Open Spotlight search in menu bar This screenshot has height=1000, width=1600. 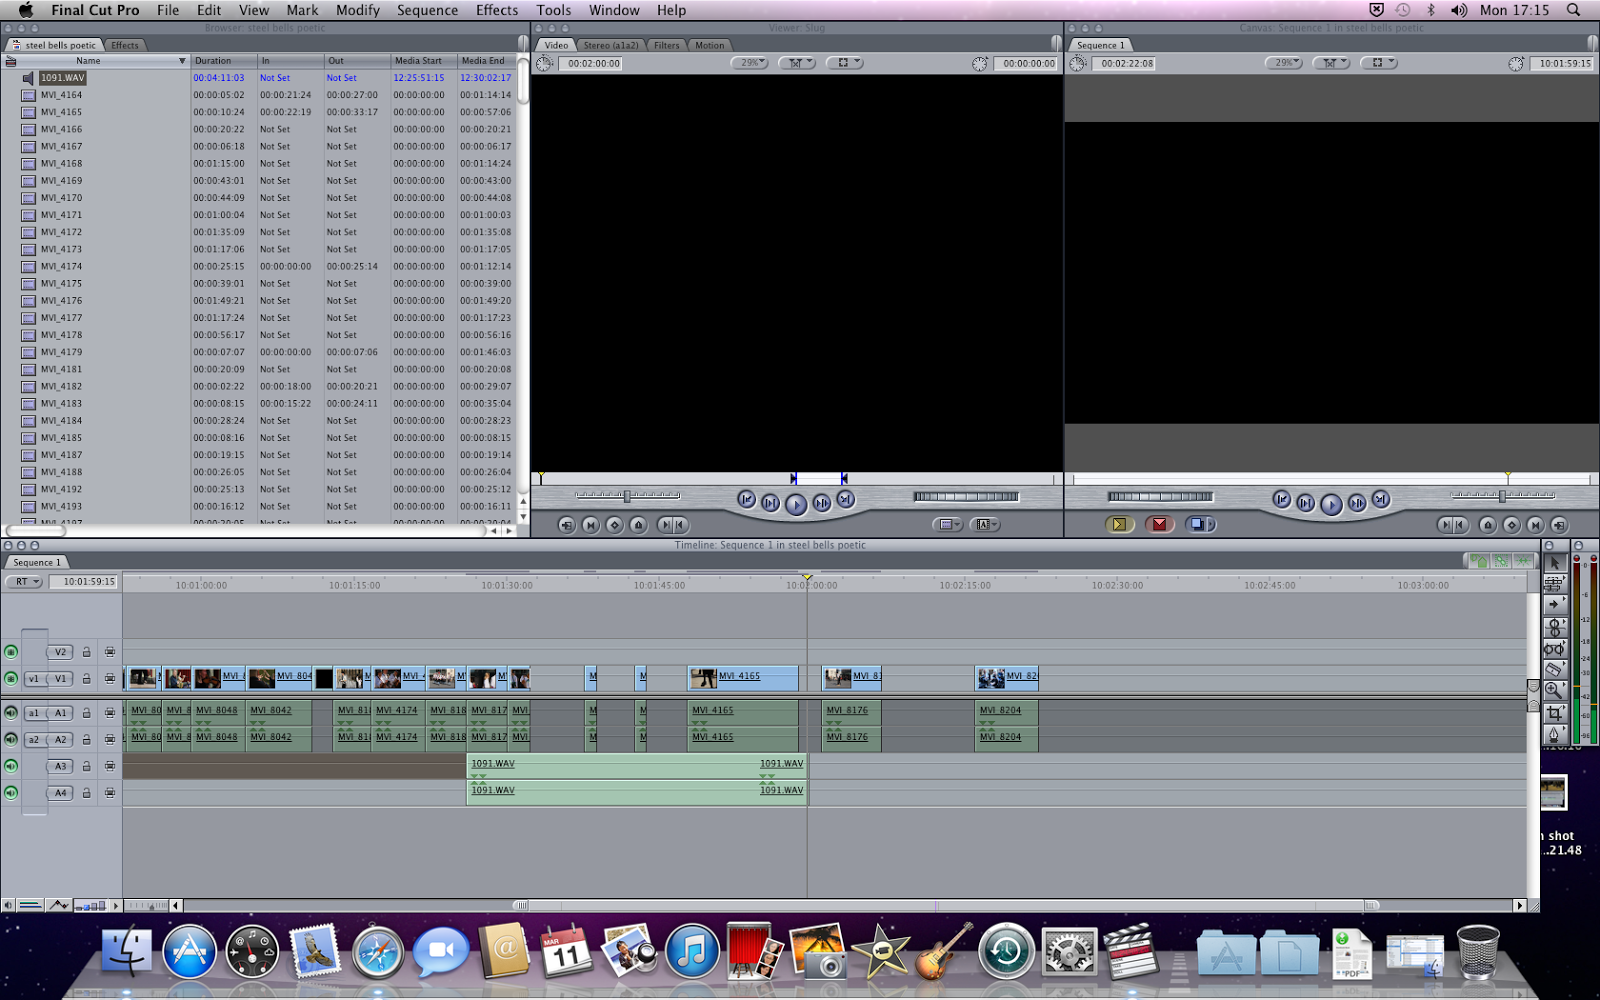point(1573,10)
